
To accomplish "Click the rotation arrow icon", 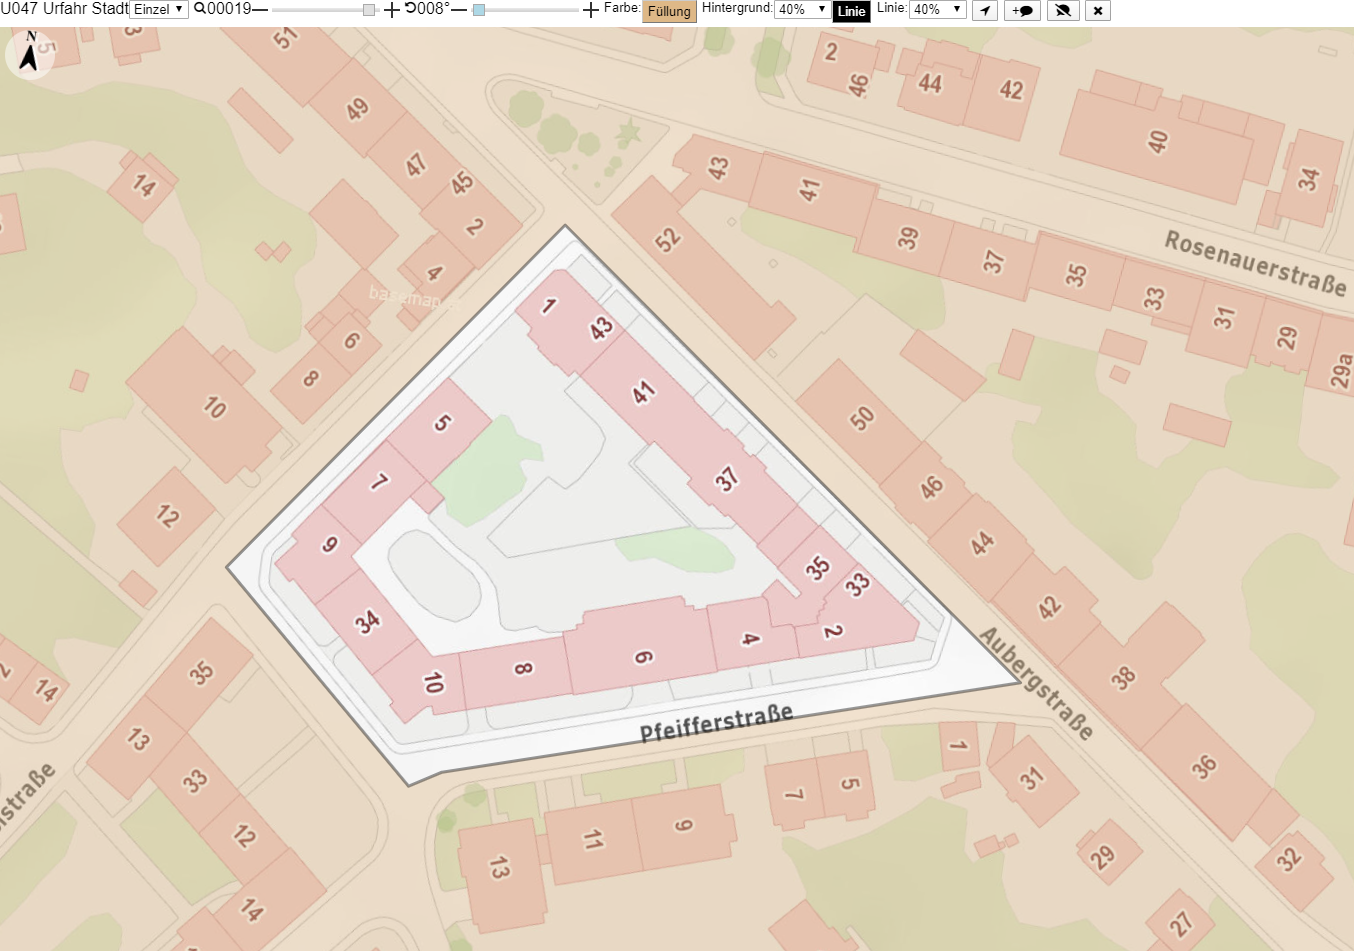I will pyautogui.click(x=410, y=9).
